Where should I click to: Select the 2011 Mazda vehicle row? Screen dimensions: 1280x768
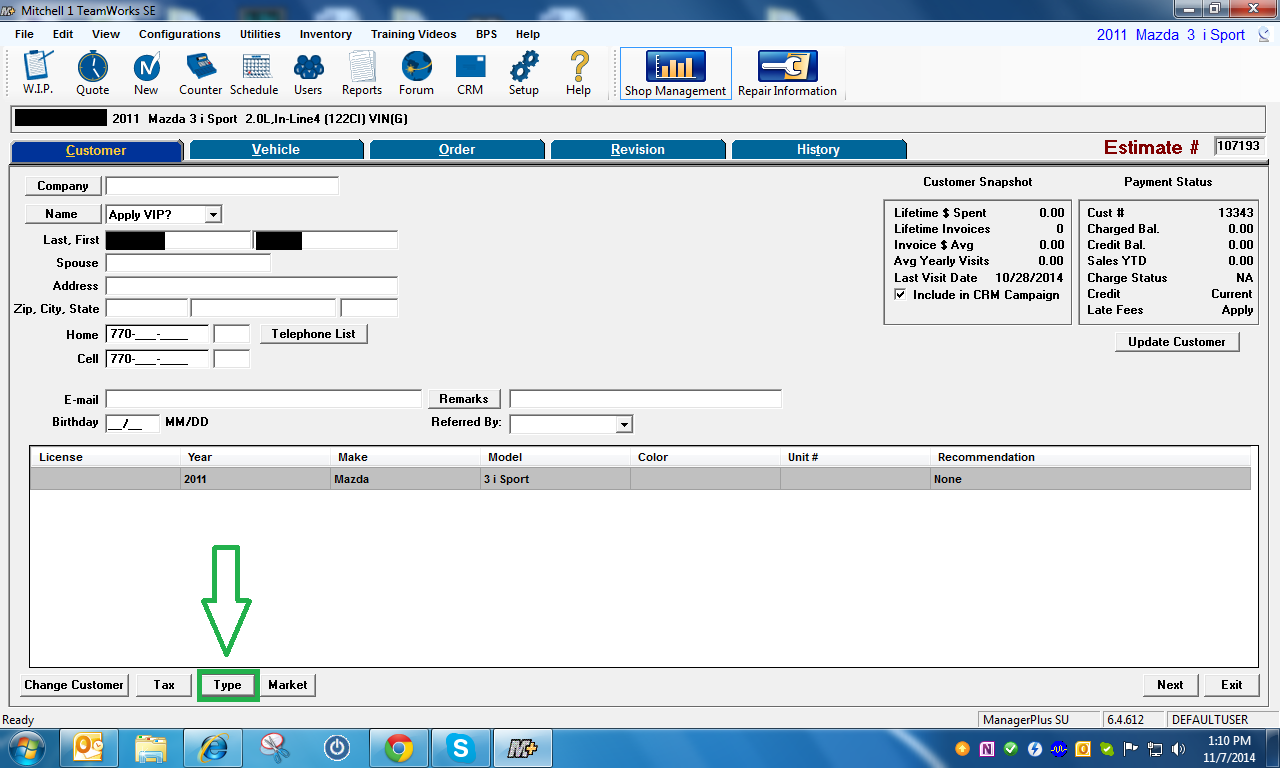coord(640,479)
